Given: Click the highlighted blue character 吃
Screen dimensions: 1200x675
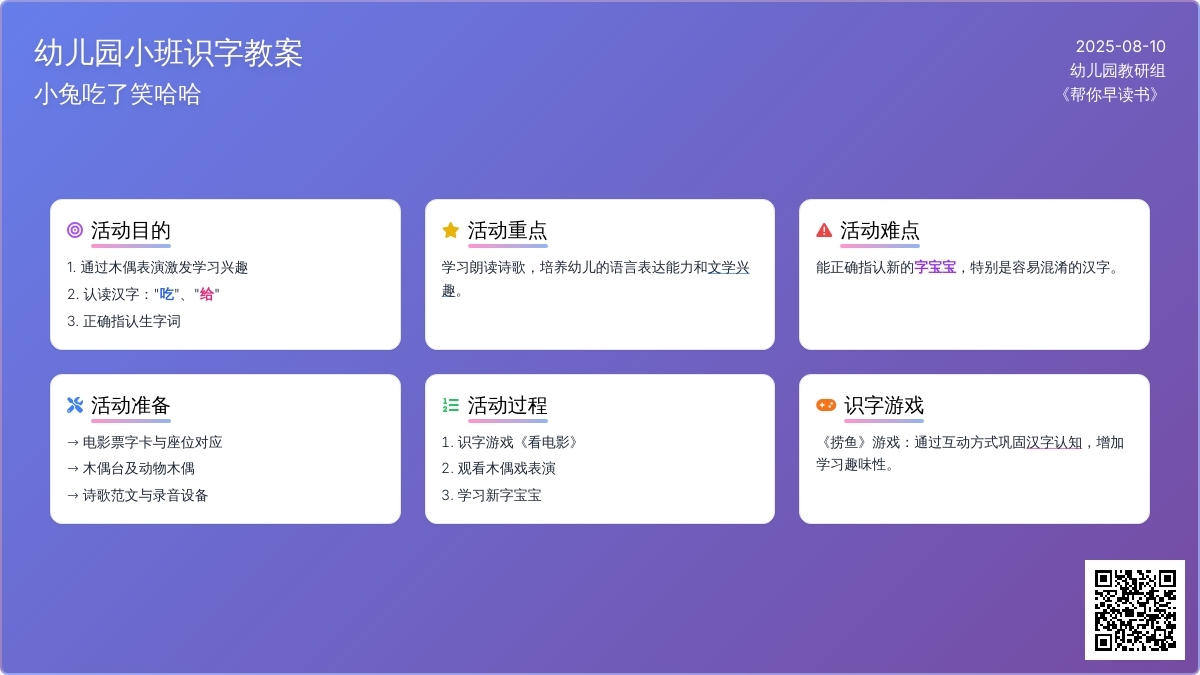Looking at the screenshot, I should [x=167, y=294].
